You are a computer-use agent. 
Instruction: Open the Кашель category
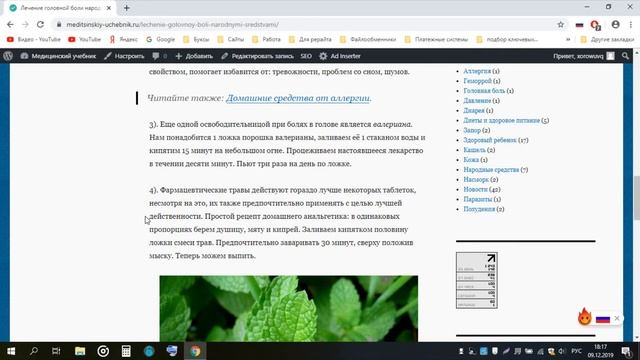tap(474, 150)
